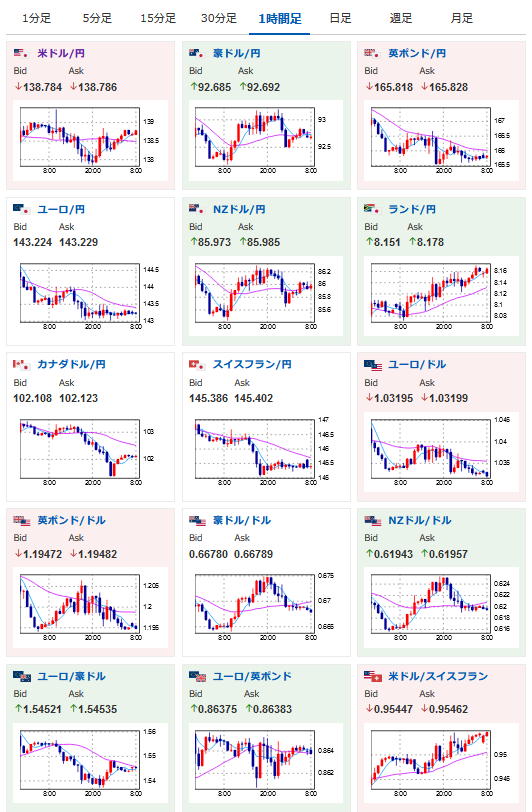Click the Swiss flag icon beside スイスフラン/円
The height and width of the screenshot is (812, 532).
coord(197,365)
